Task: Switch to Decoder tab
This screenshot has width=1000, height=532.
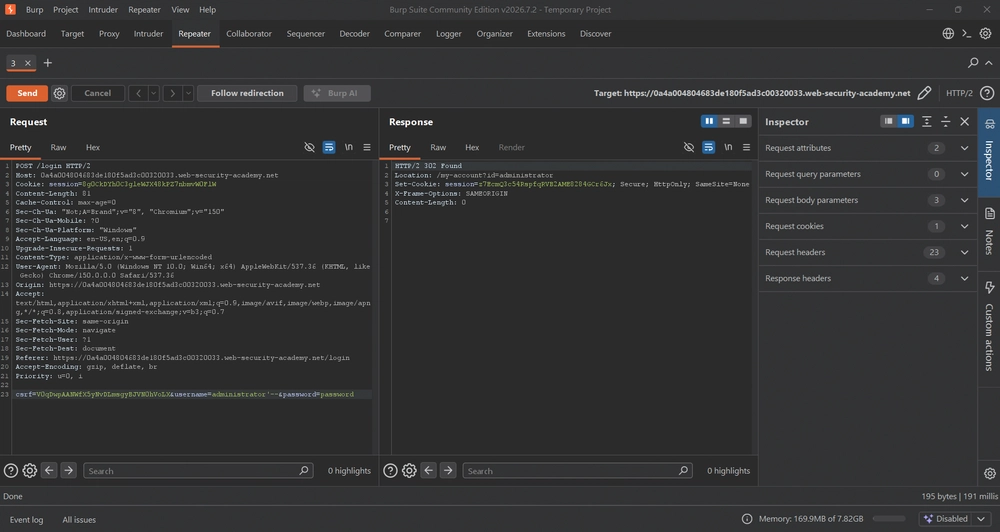Action: 355,34
